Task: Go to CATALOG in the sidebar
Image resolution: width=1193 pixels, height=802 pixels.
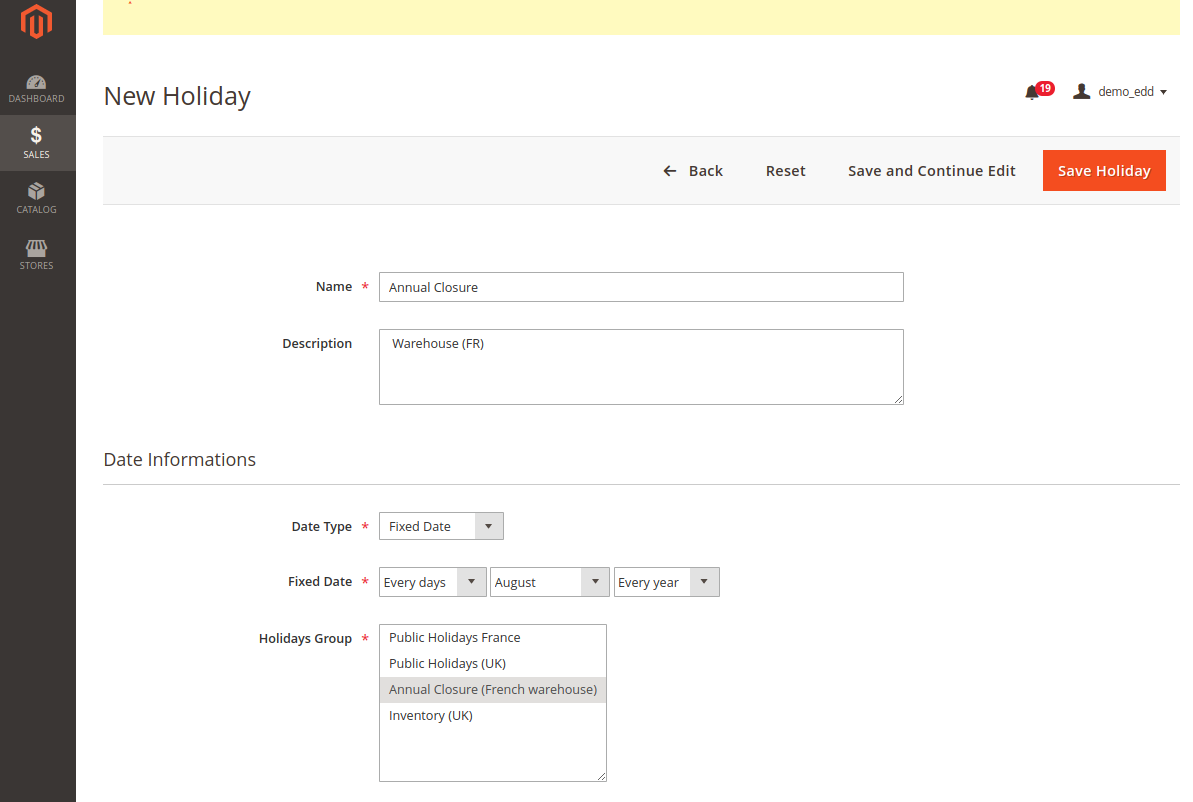Action: tap(37, 199)
